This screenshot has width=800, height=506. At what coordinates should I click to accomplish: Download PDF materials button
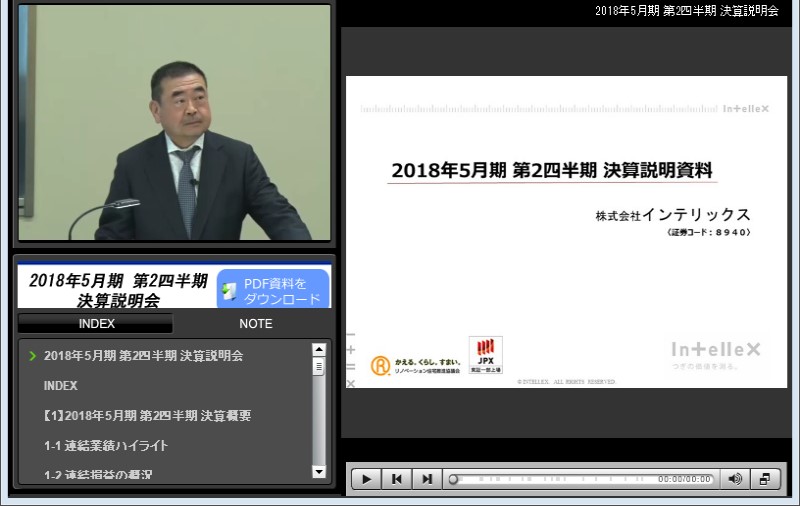[273, 289]
